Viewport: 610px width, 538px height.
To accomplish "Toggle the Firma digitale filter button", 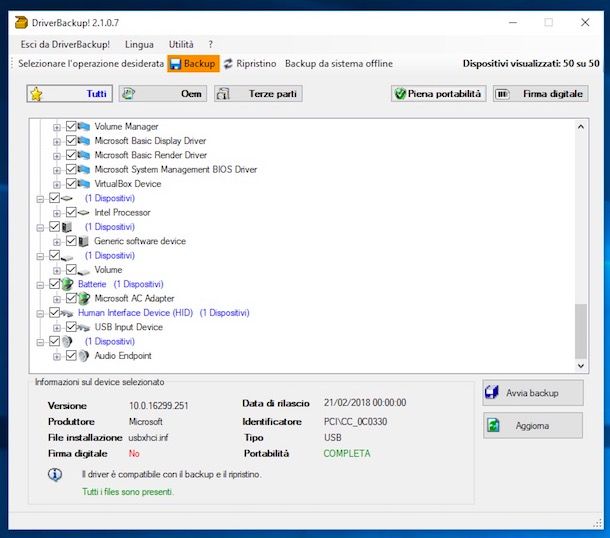I will click(x=540, y=94).
